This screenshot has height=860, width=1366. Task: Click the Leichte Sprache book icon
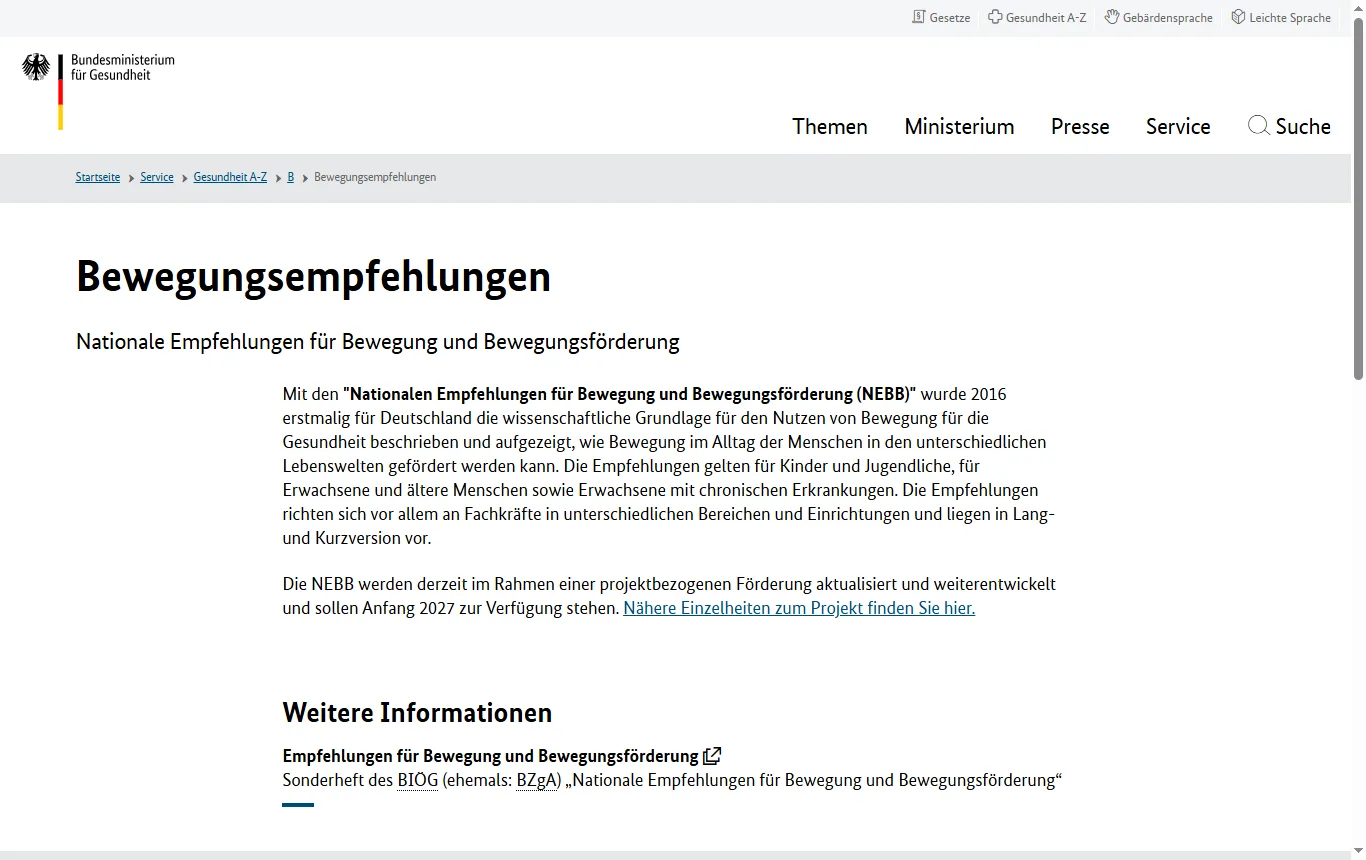tap(1238, 17)
